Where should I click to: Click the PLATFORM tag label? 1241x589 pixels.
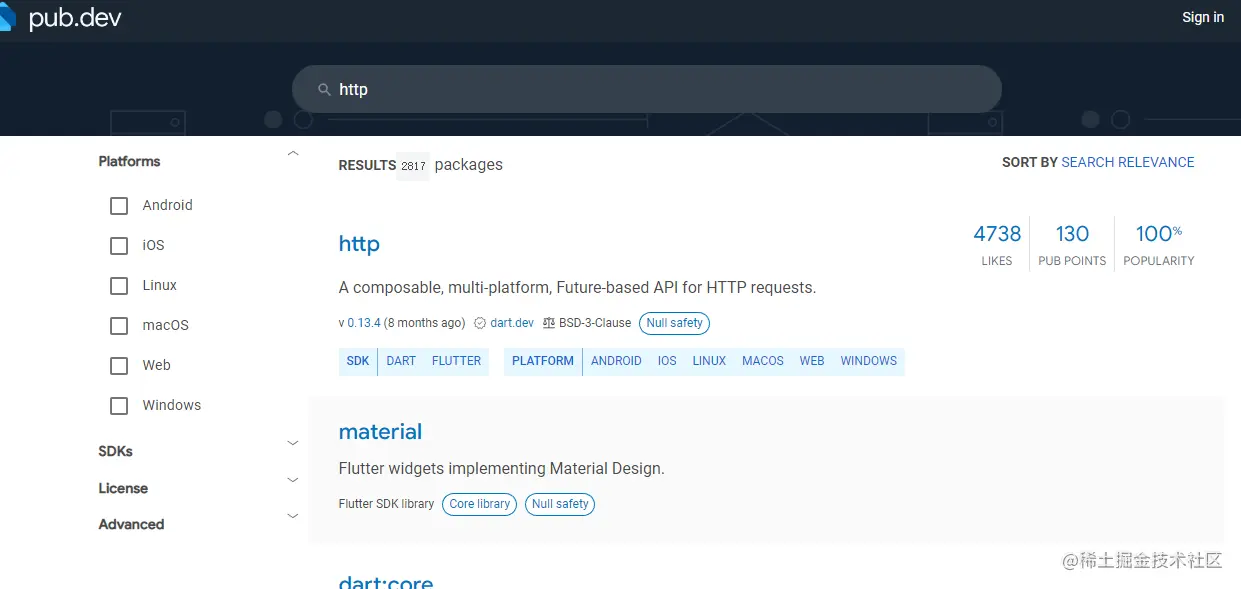point(543,361)
